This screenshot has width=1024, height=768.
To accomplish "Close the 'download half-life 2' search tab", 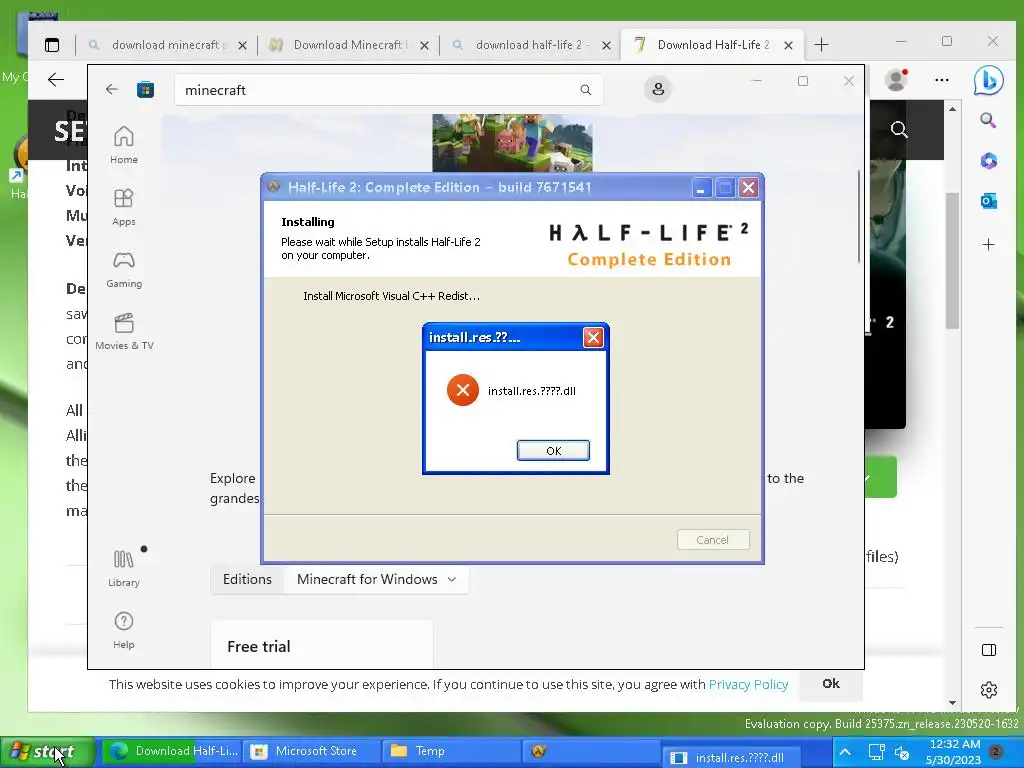I will click(607, 46).
